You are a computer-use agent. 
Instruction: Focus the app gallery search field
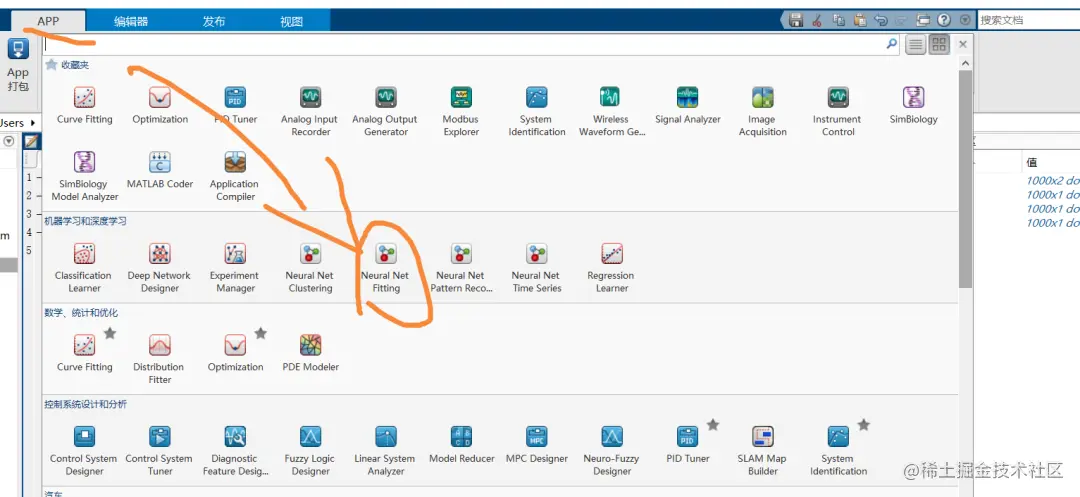[x=472, y=43]
